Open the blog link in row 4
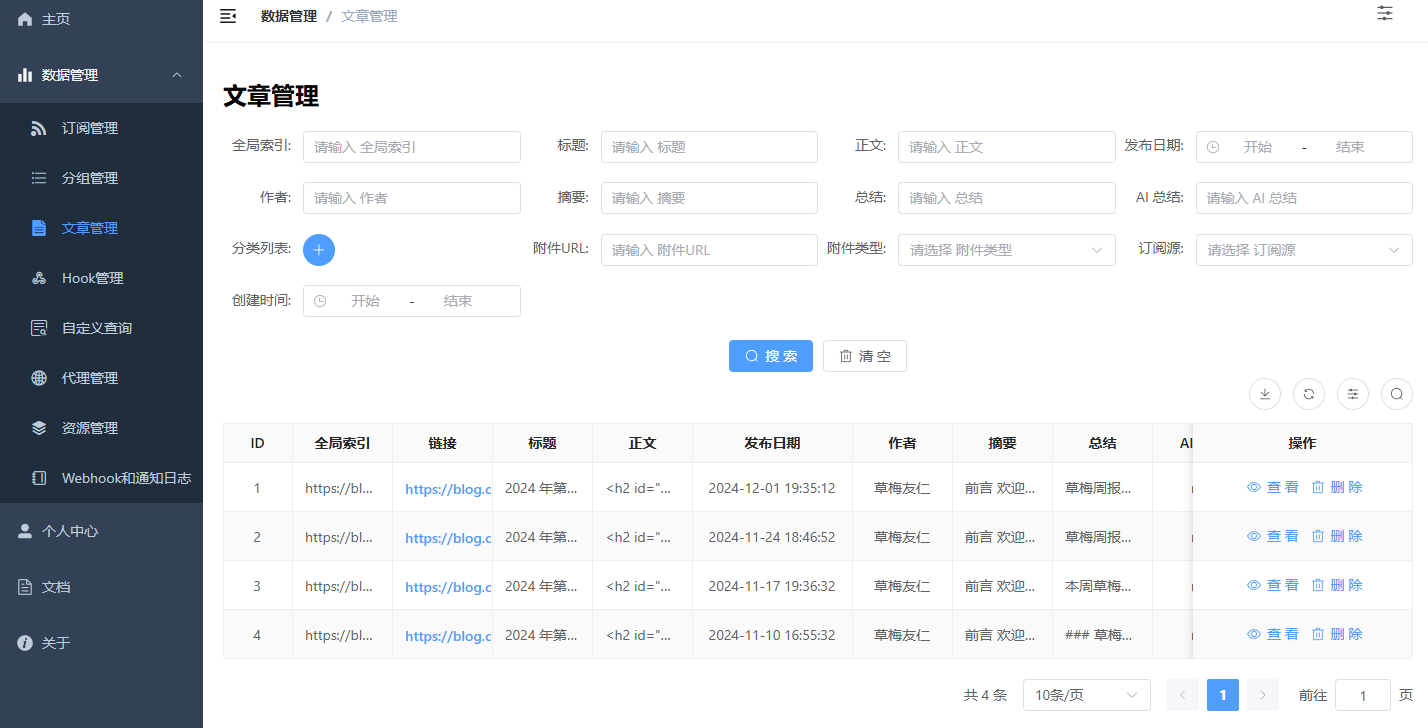This screenshot has height=728, width=1428. click(x=448, y=636)
